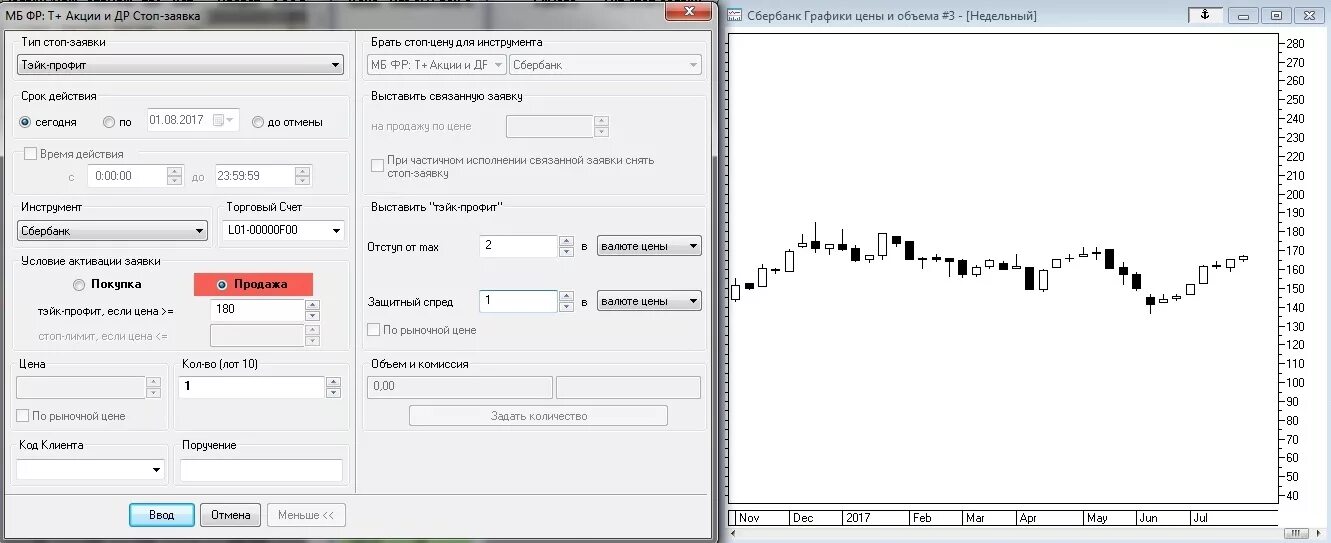Toggle the При частичном исполнении checkbox
Screen dimensions: 1331x543
click(x=377, y=166)
